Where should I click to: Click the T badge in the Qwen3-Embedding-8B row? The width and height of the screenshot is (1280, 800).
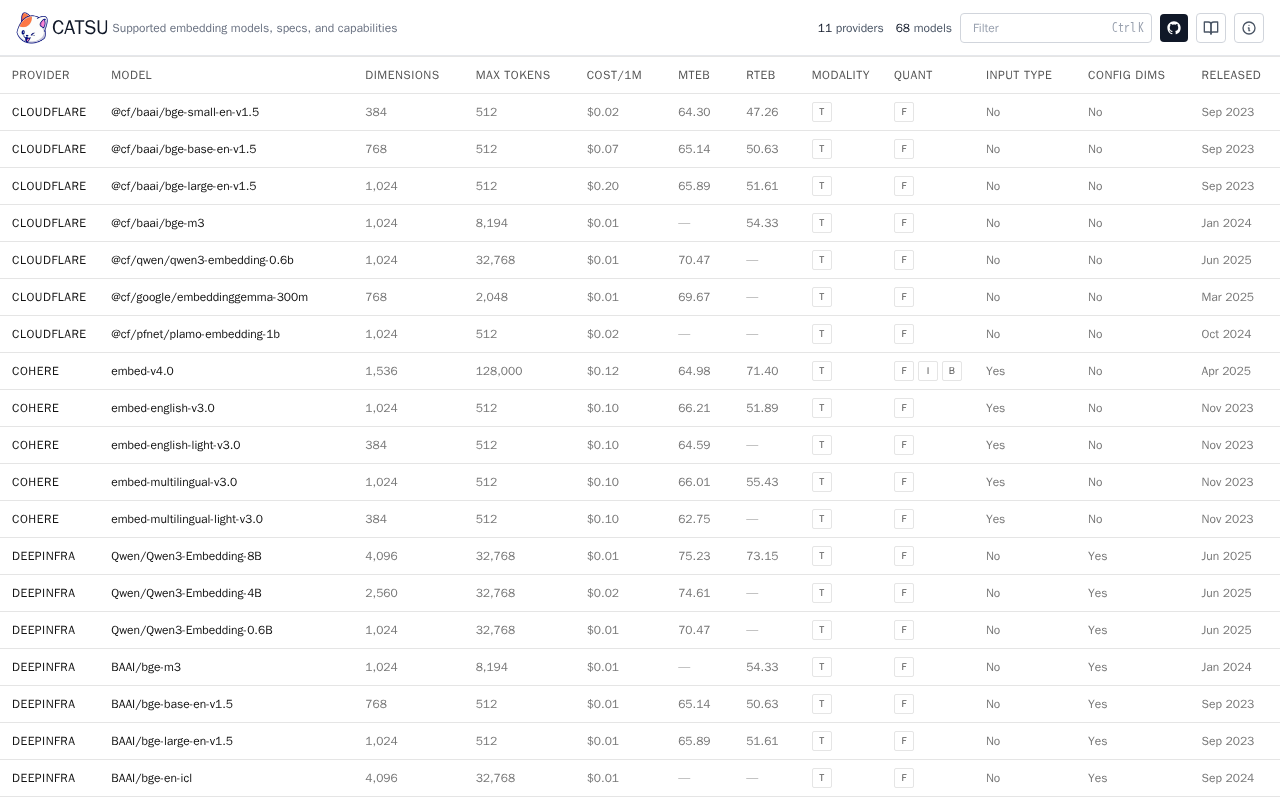pos(822,556)
